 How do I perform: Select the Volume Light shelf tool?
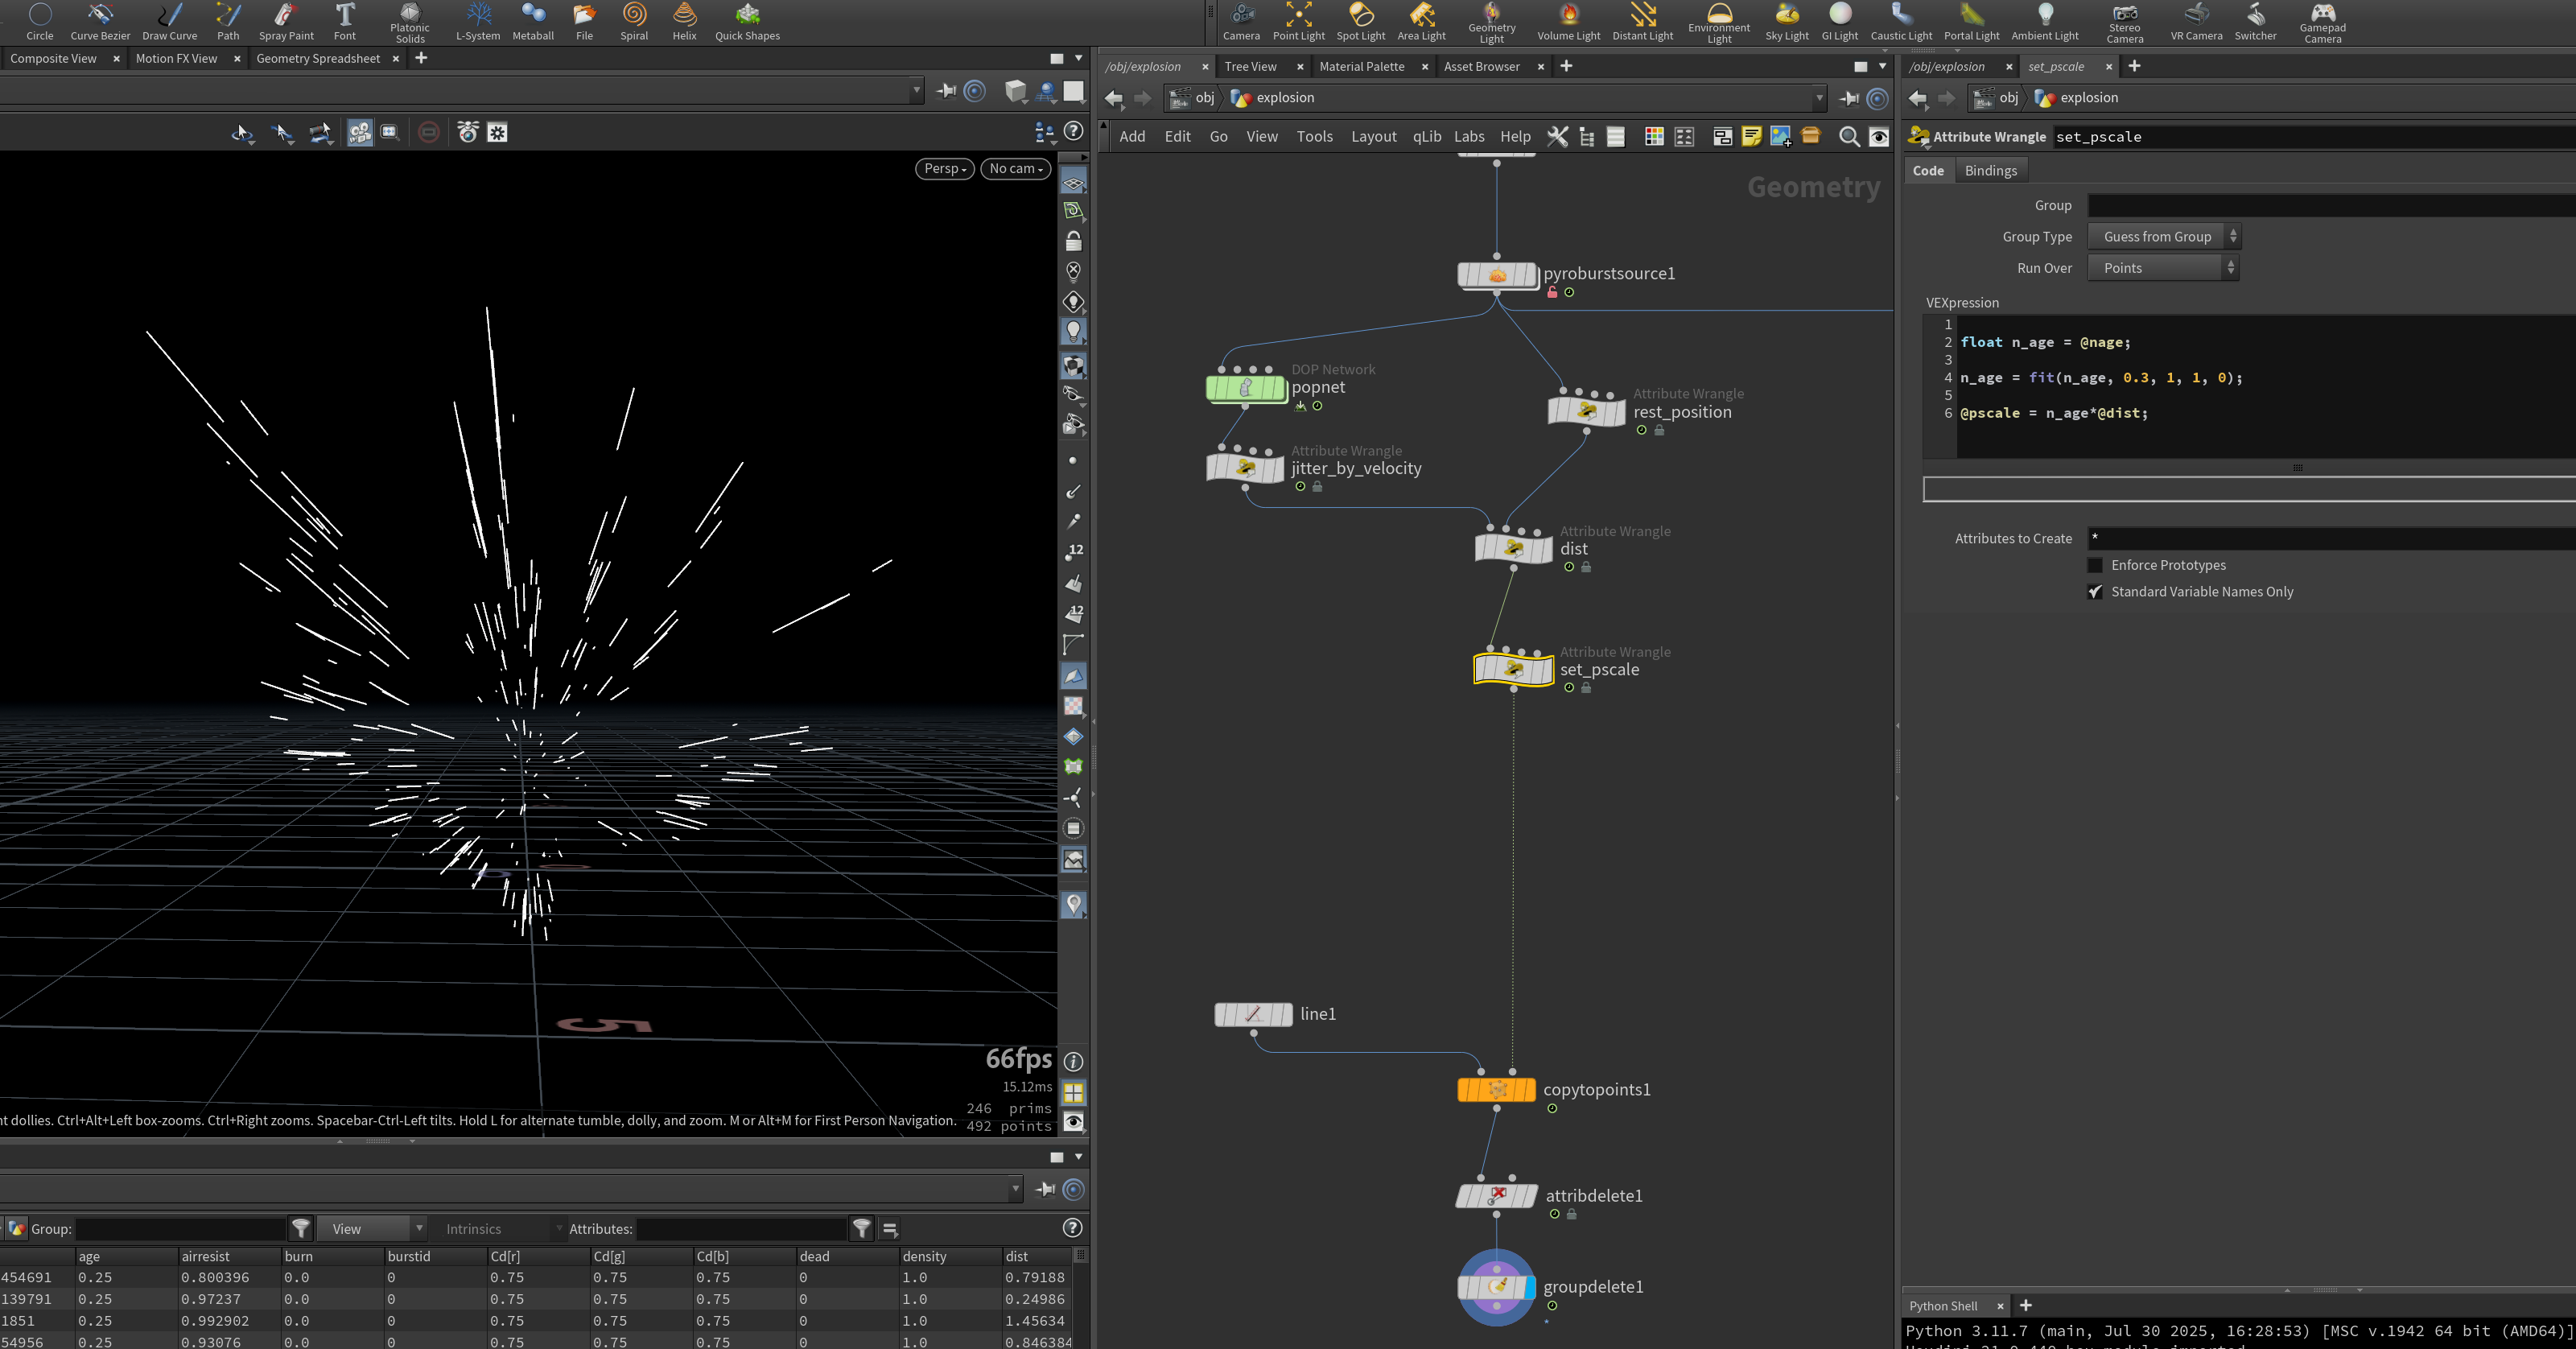1568,21
